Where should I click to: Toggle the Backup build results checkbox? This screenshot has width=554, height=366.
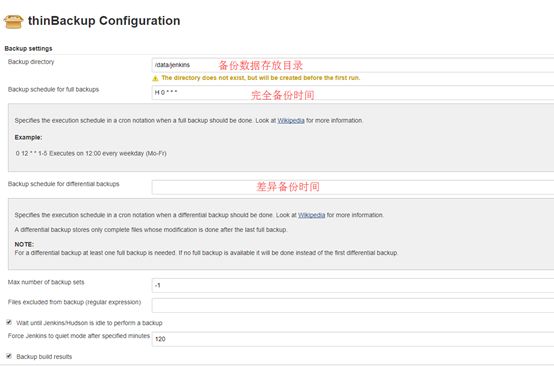click(x=9, y=356)
